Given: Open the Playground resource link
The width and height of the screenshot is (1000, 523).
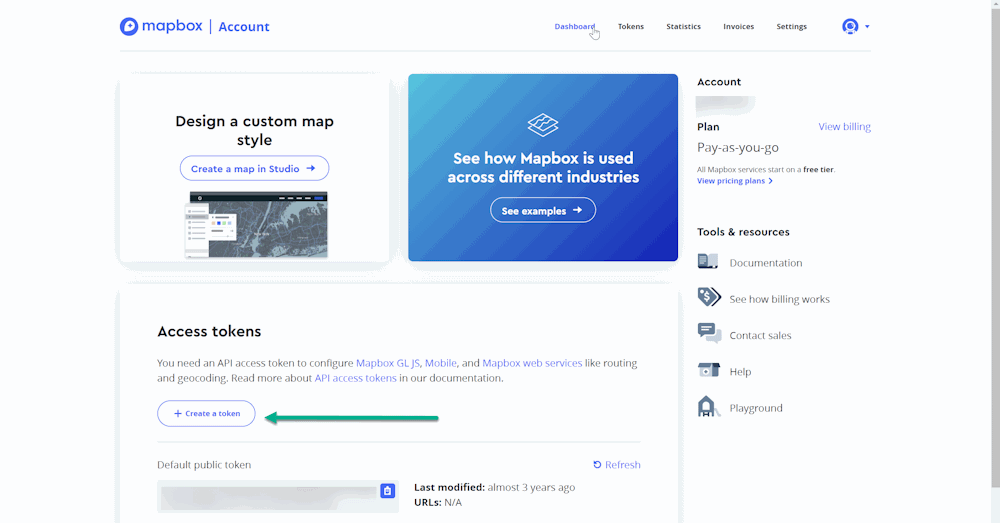Looking at the screenshot, I should coord(756,408).
